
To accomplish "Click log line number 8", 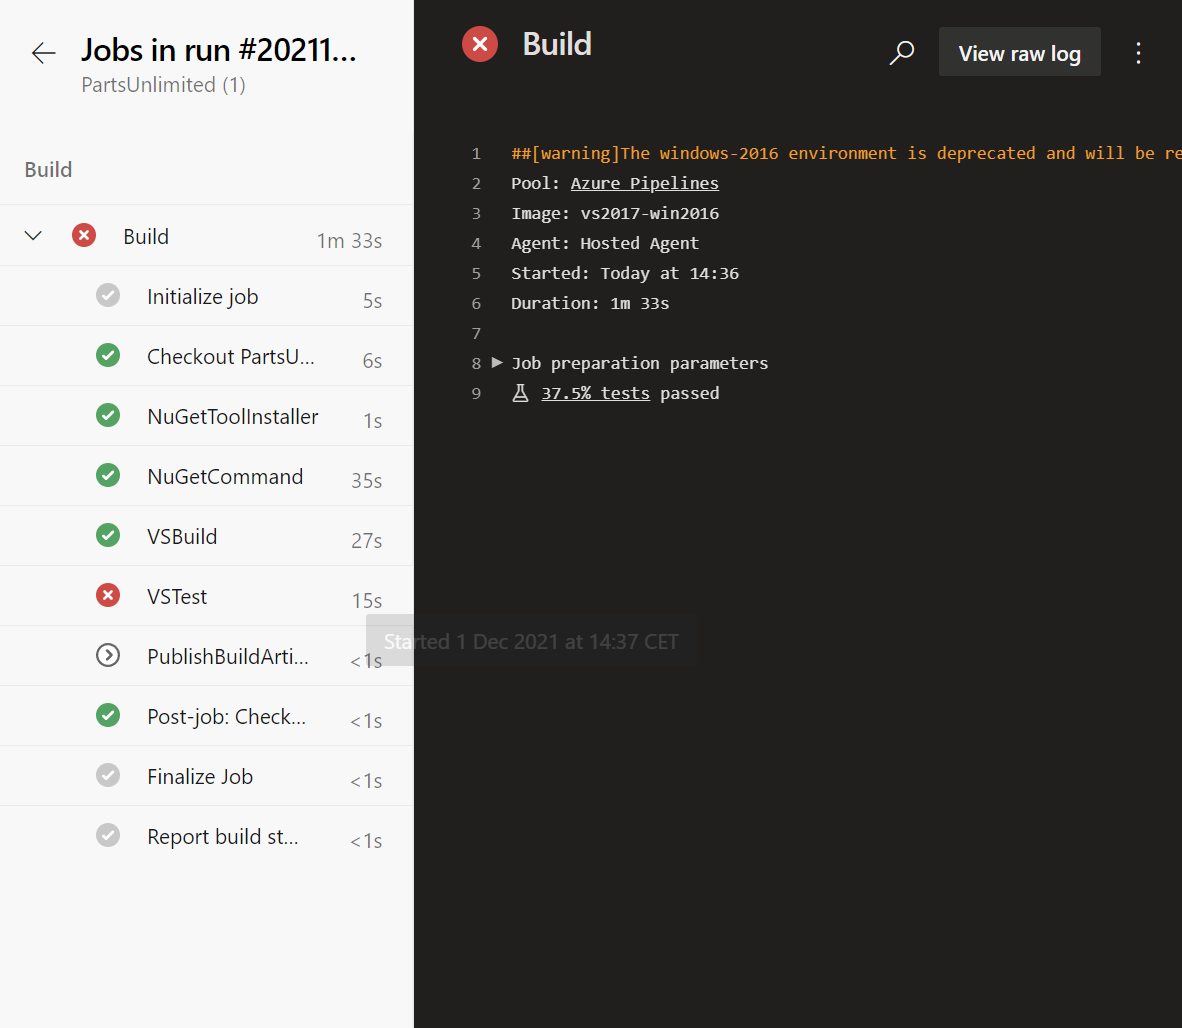I will 476,363.
